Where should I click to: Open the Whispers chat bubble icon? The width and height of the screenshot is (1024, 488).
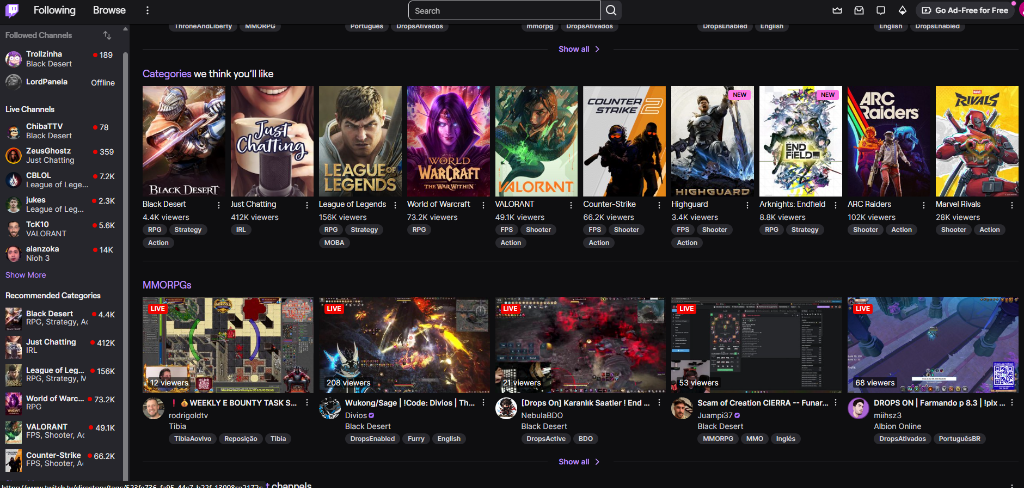(881, 10)
